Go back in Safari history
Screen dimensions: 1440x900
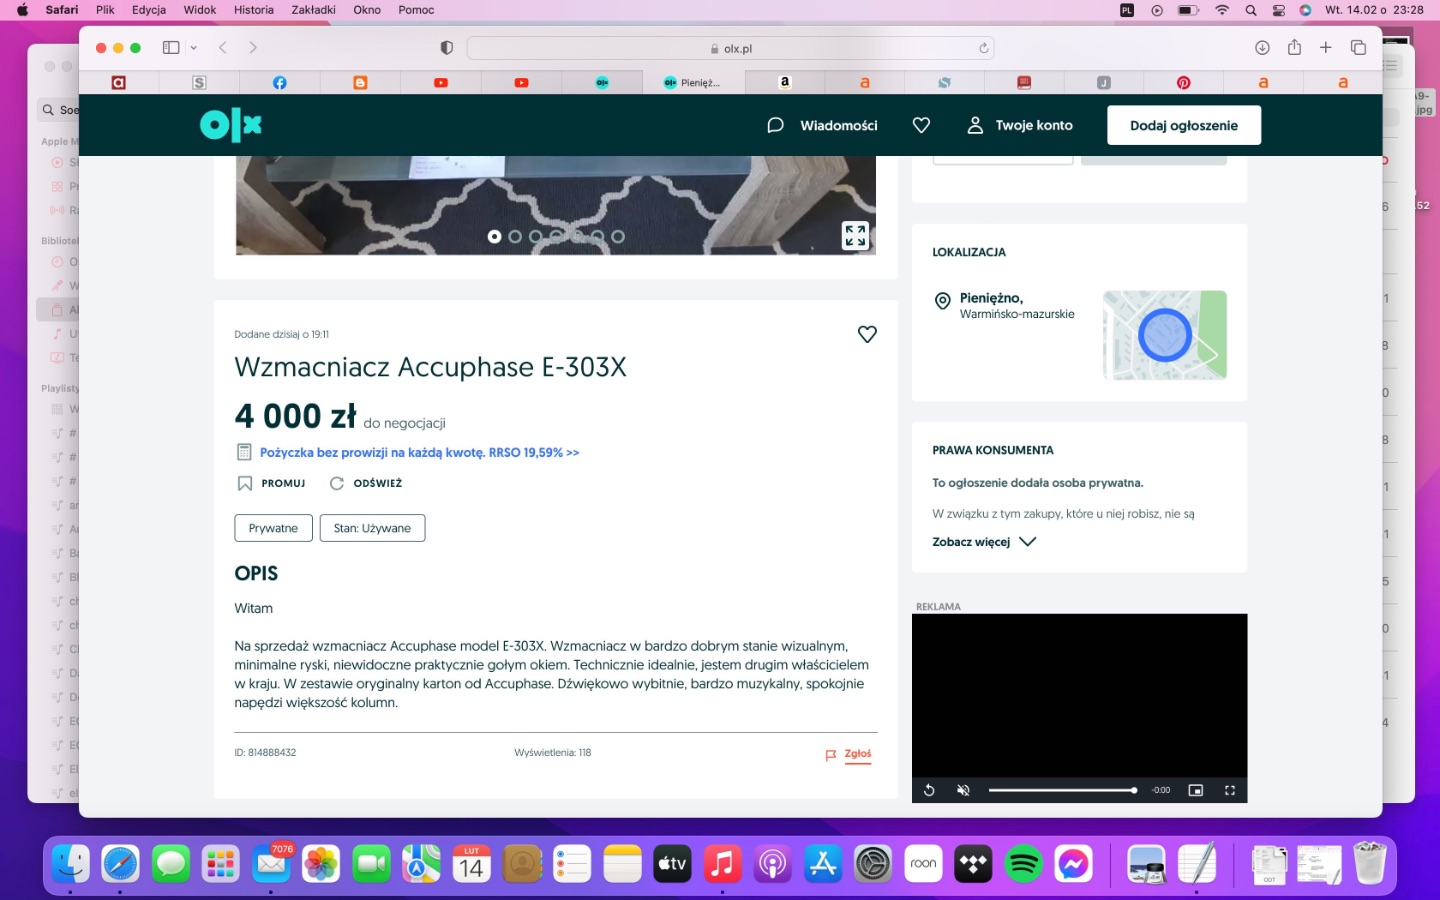223,47
